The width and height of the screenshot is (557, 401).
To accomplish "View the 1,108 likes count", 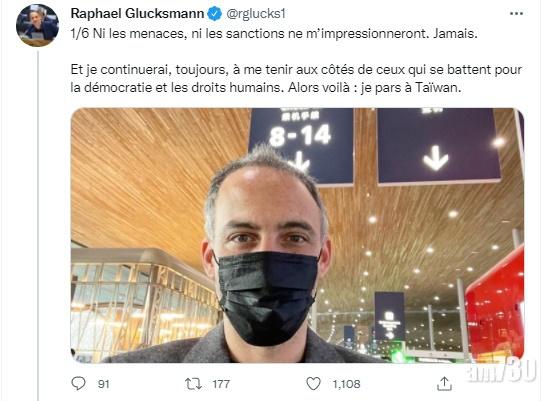I will (346, 384).
